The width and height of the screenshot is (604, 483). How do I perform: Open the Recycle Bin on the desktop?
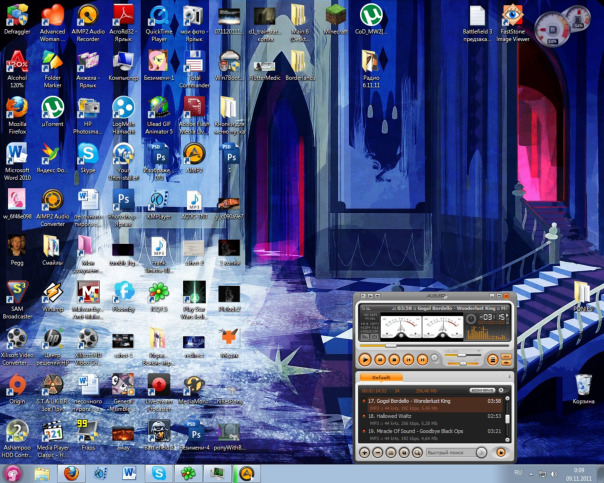[x=582, y=383]
